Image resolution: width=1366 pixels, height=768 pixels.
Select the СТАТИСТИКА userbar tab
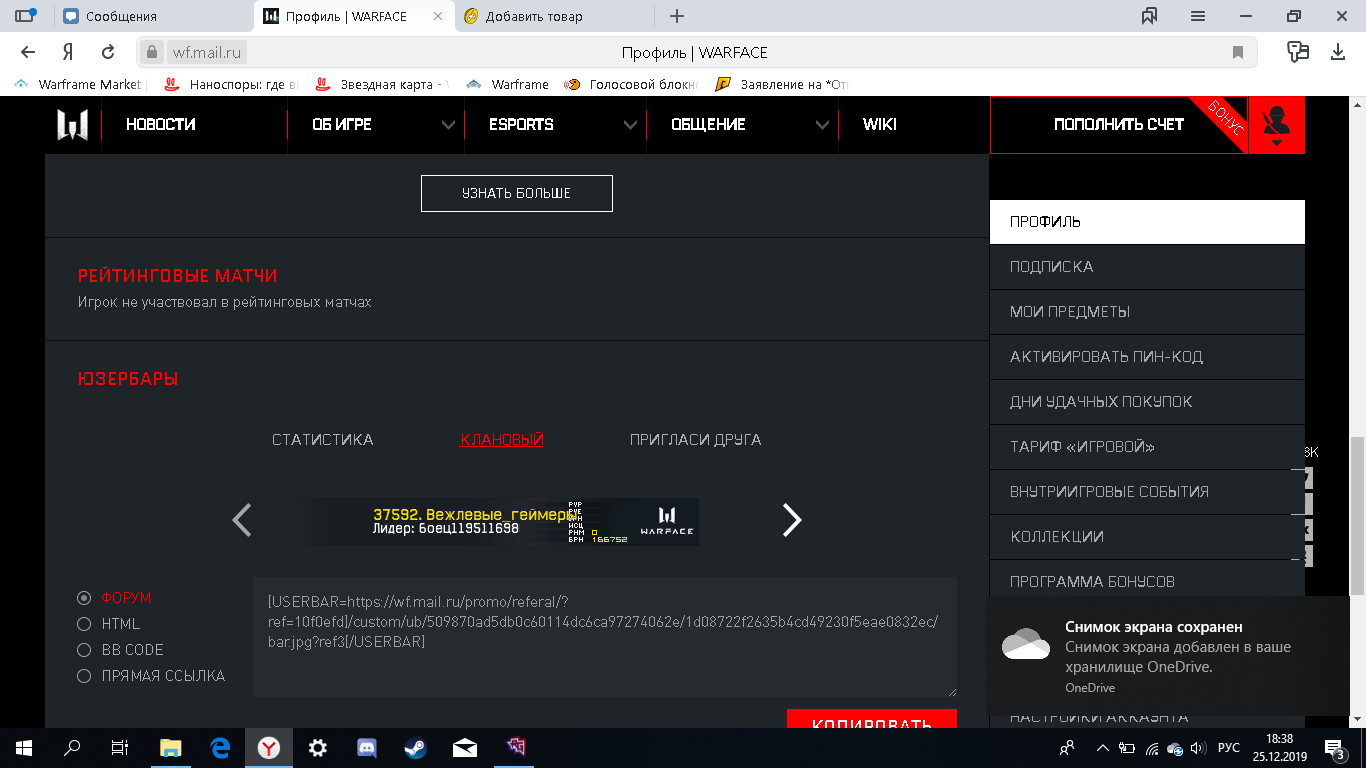[323, 440]
